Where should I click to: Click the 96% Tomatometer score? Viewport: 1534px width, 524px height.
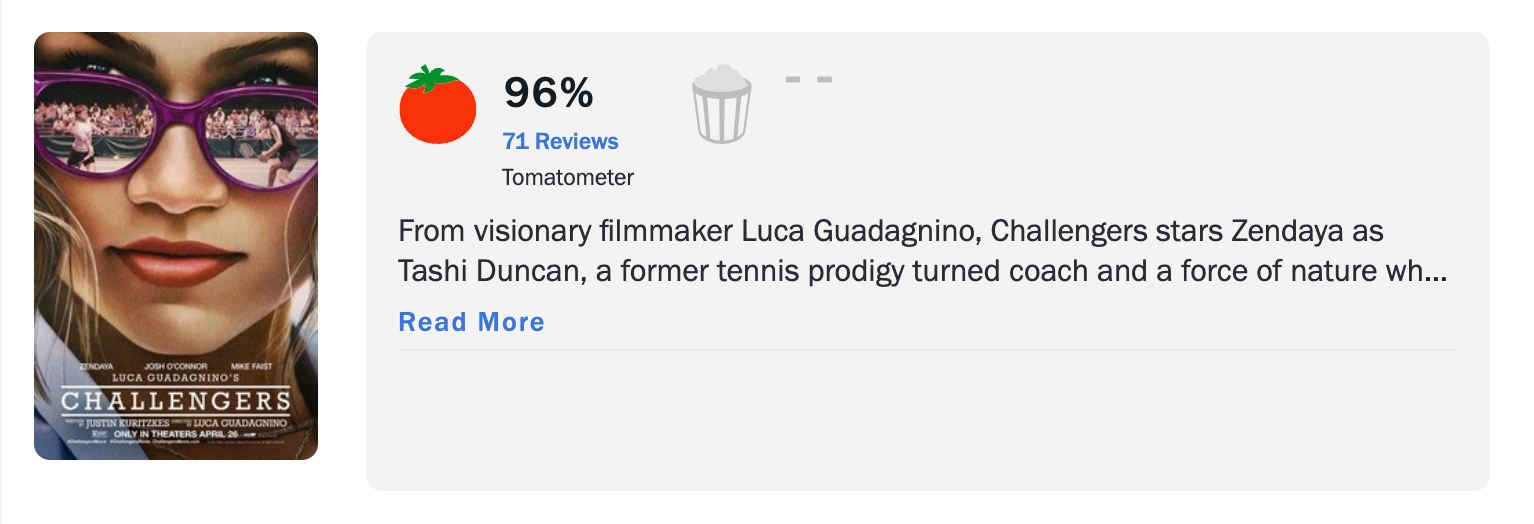[548, 93]
